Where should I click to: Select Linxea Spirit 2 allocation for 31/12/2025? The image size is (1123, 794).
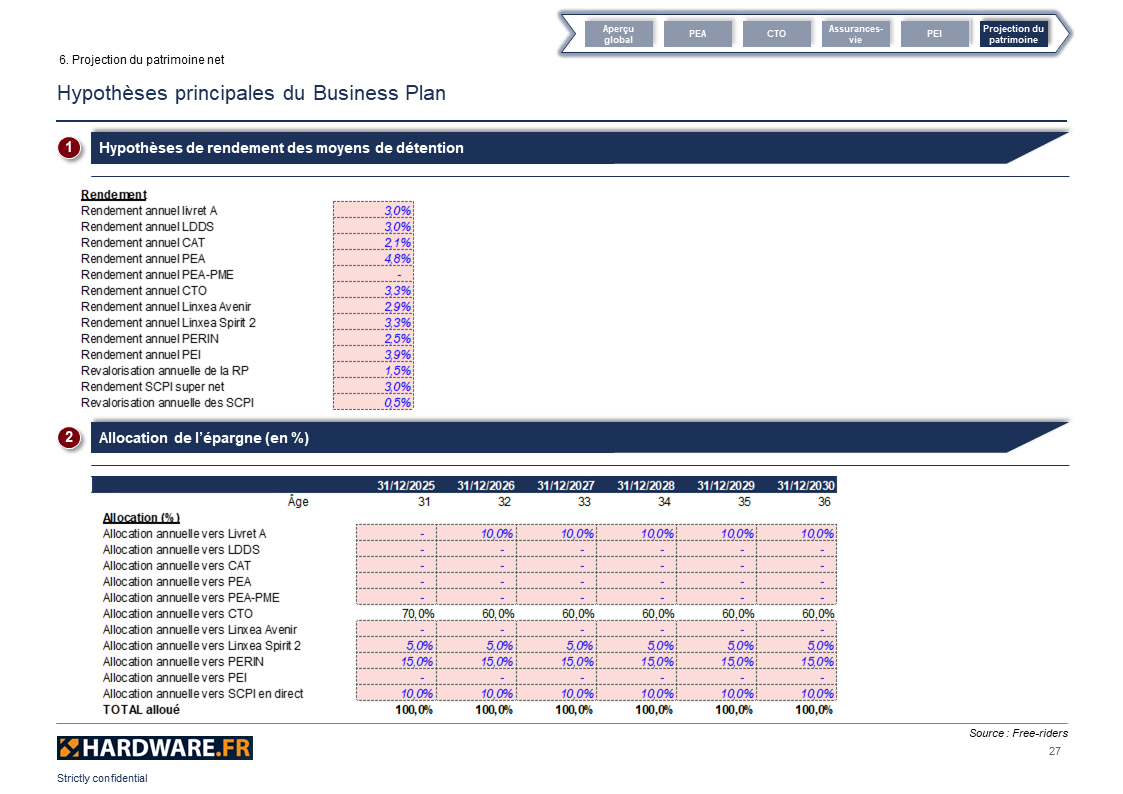pos(396,645)
